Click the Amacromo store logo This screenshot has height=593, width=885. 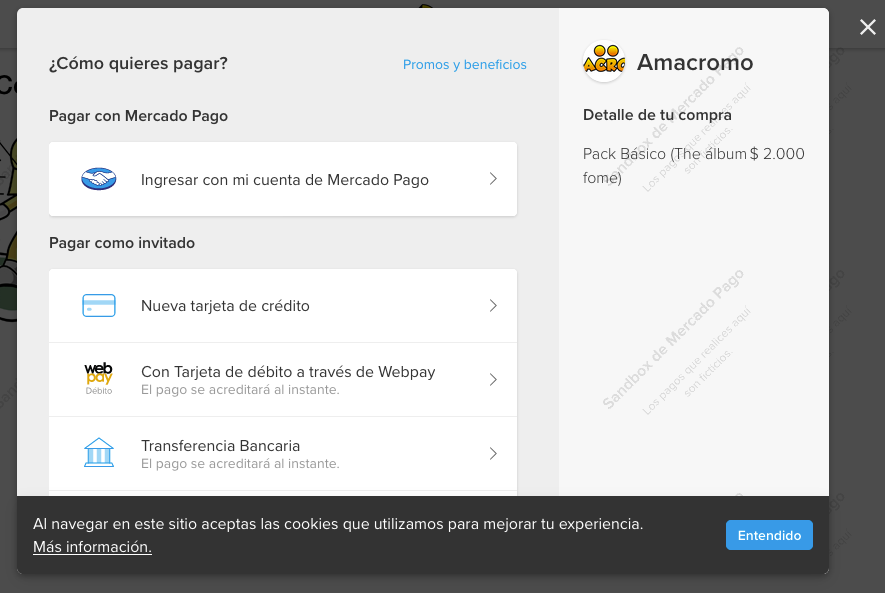pos(604,61)
